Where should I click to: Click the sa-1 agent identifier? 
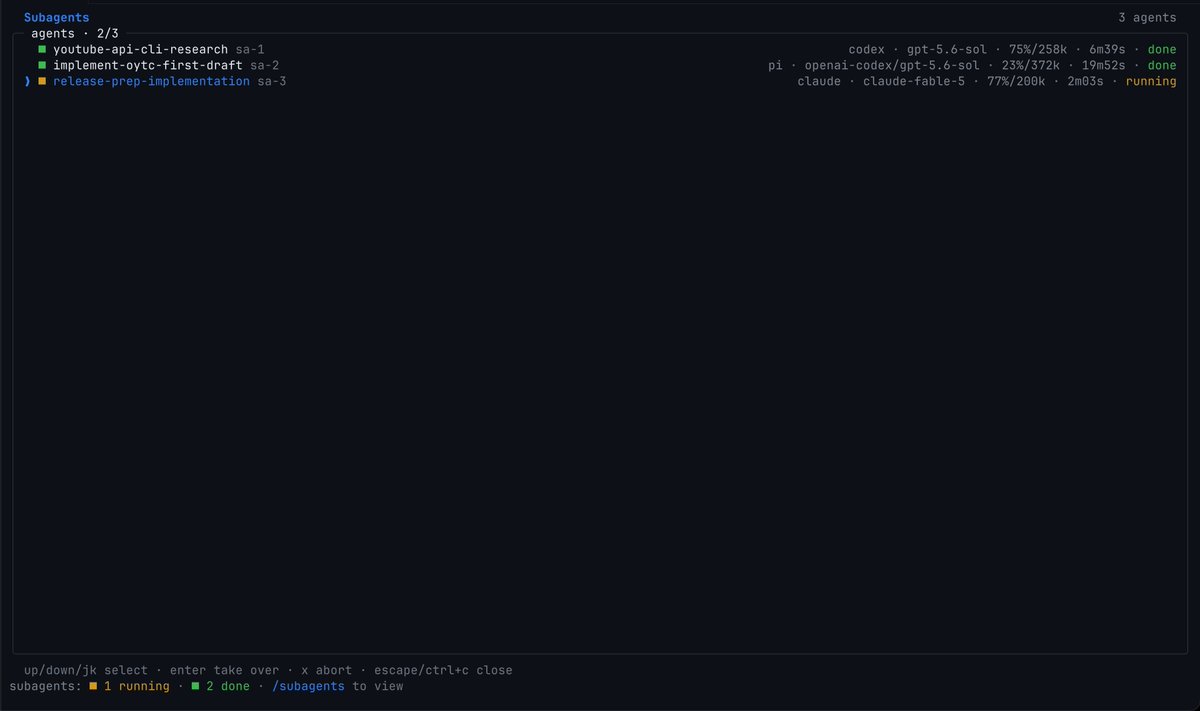point(250,49)
